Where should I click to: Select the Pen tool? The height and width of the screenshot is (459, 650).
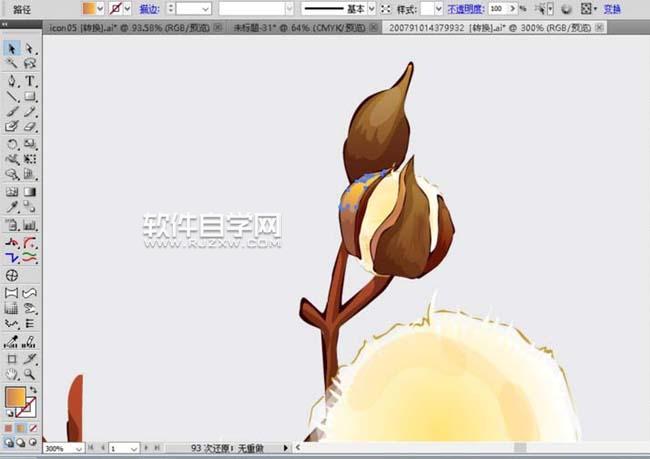coord(12,81)
